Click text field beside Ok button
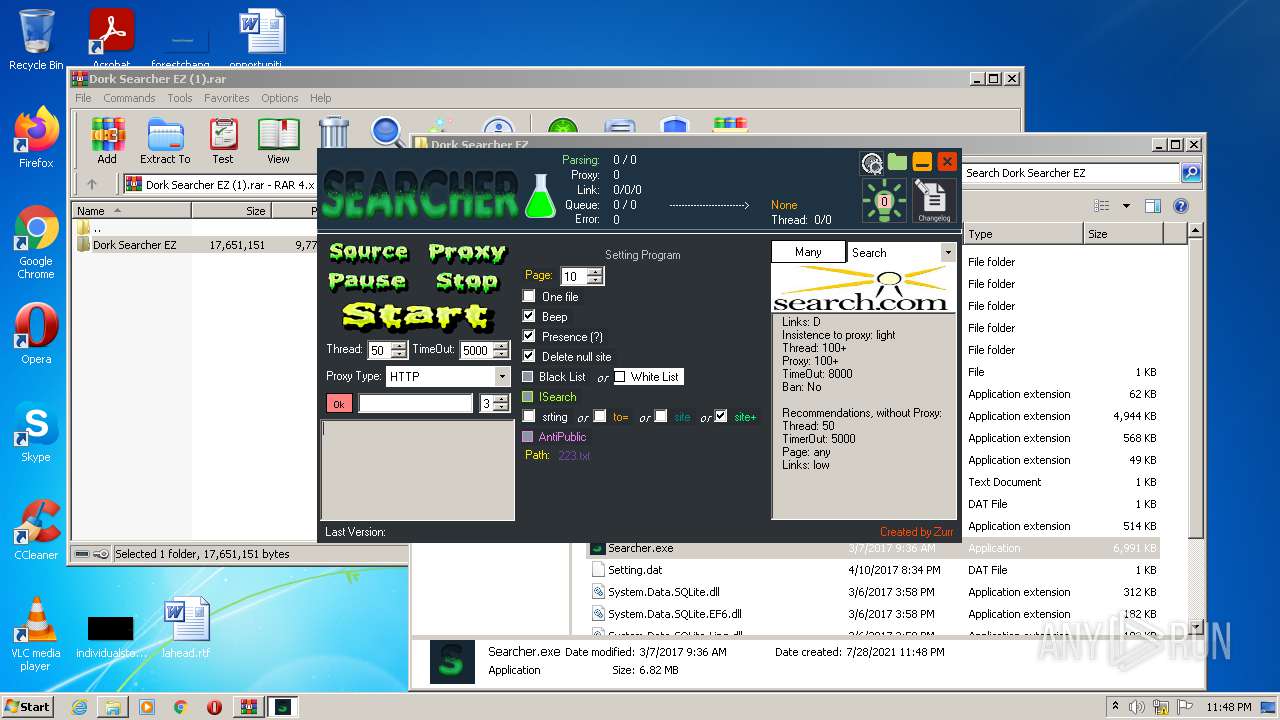This screenshot has width=1280, height=720. (x=416, y=403)
